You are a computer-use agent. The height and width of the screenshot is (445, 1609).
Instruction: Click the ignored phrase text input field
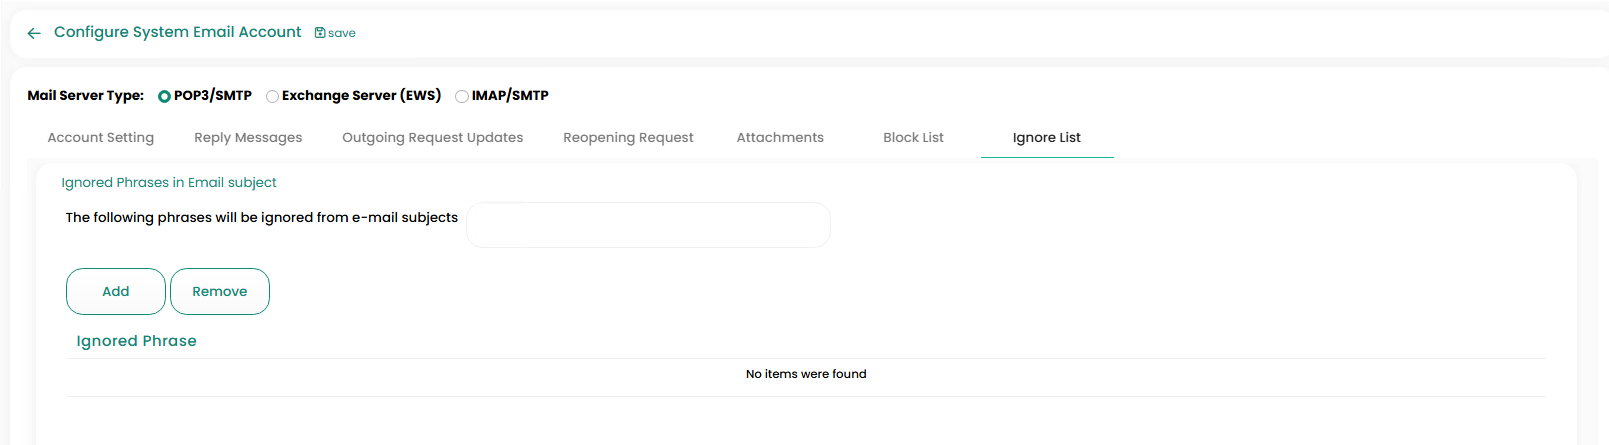click(648, 225)
